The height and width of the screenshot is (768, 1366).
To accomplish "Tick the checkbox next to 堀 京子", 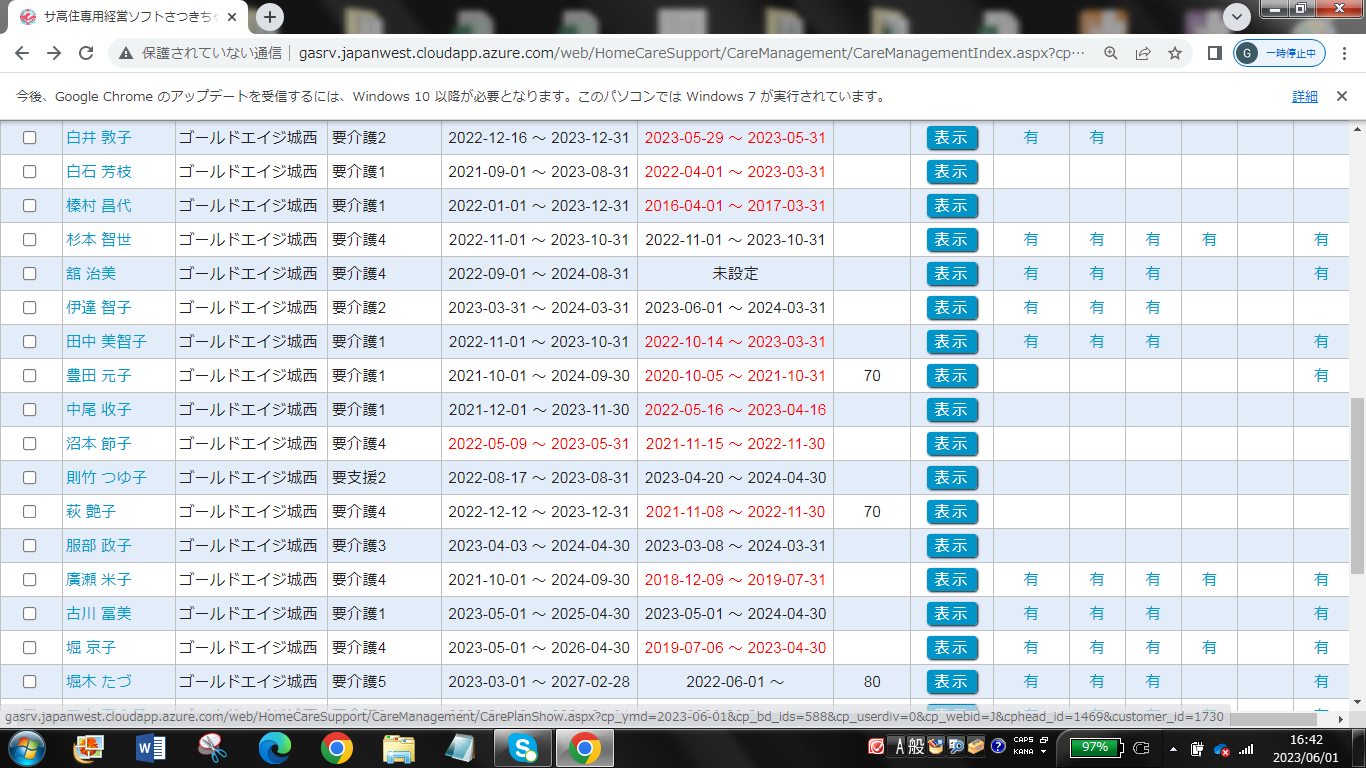I will click(30, 648).
